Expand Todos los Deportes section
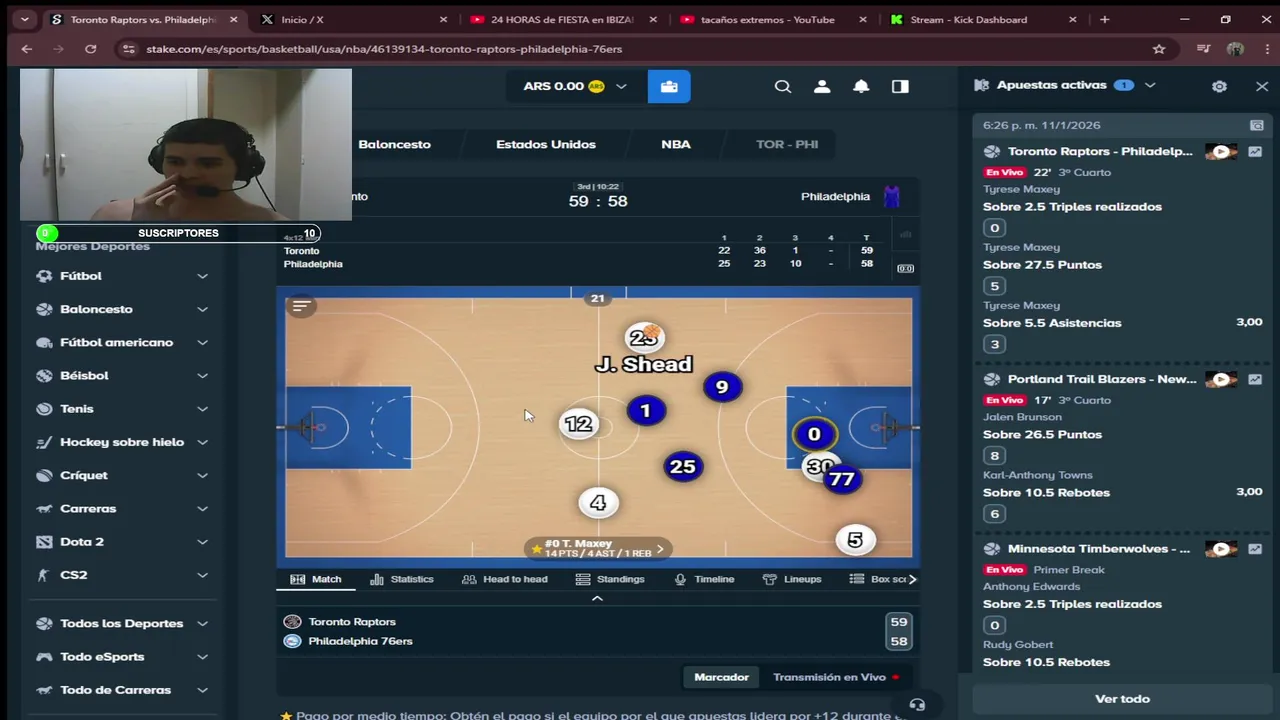Screen dimensions: 1280x720 tap(202, 623)
